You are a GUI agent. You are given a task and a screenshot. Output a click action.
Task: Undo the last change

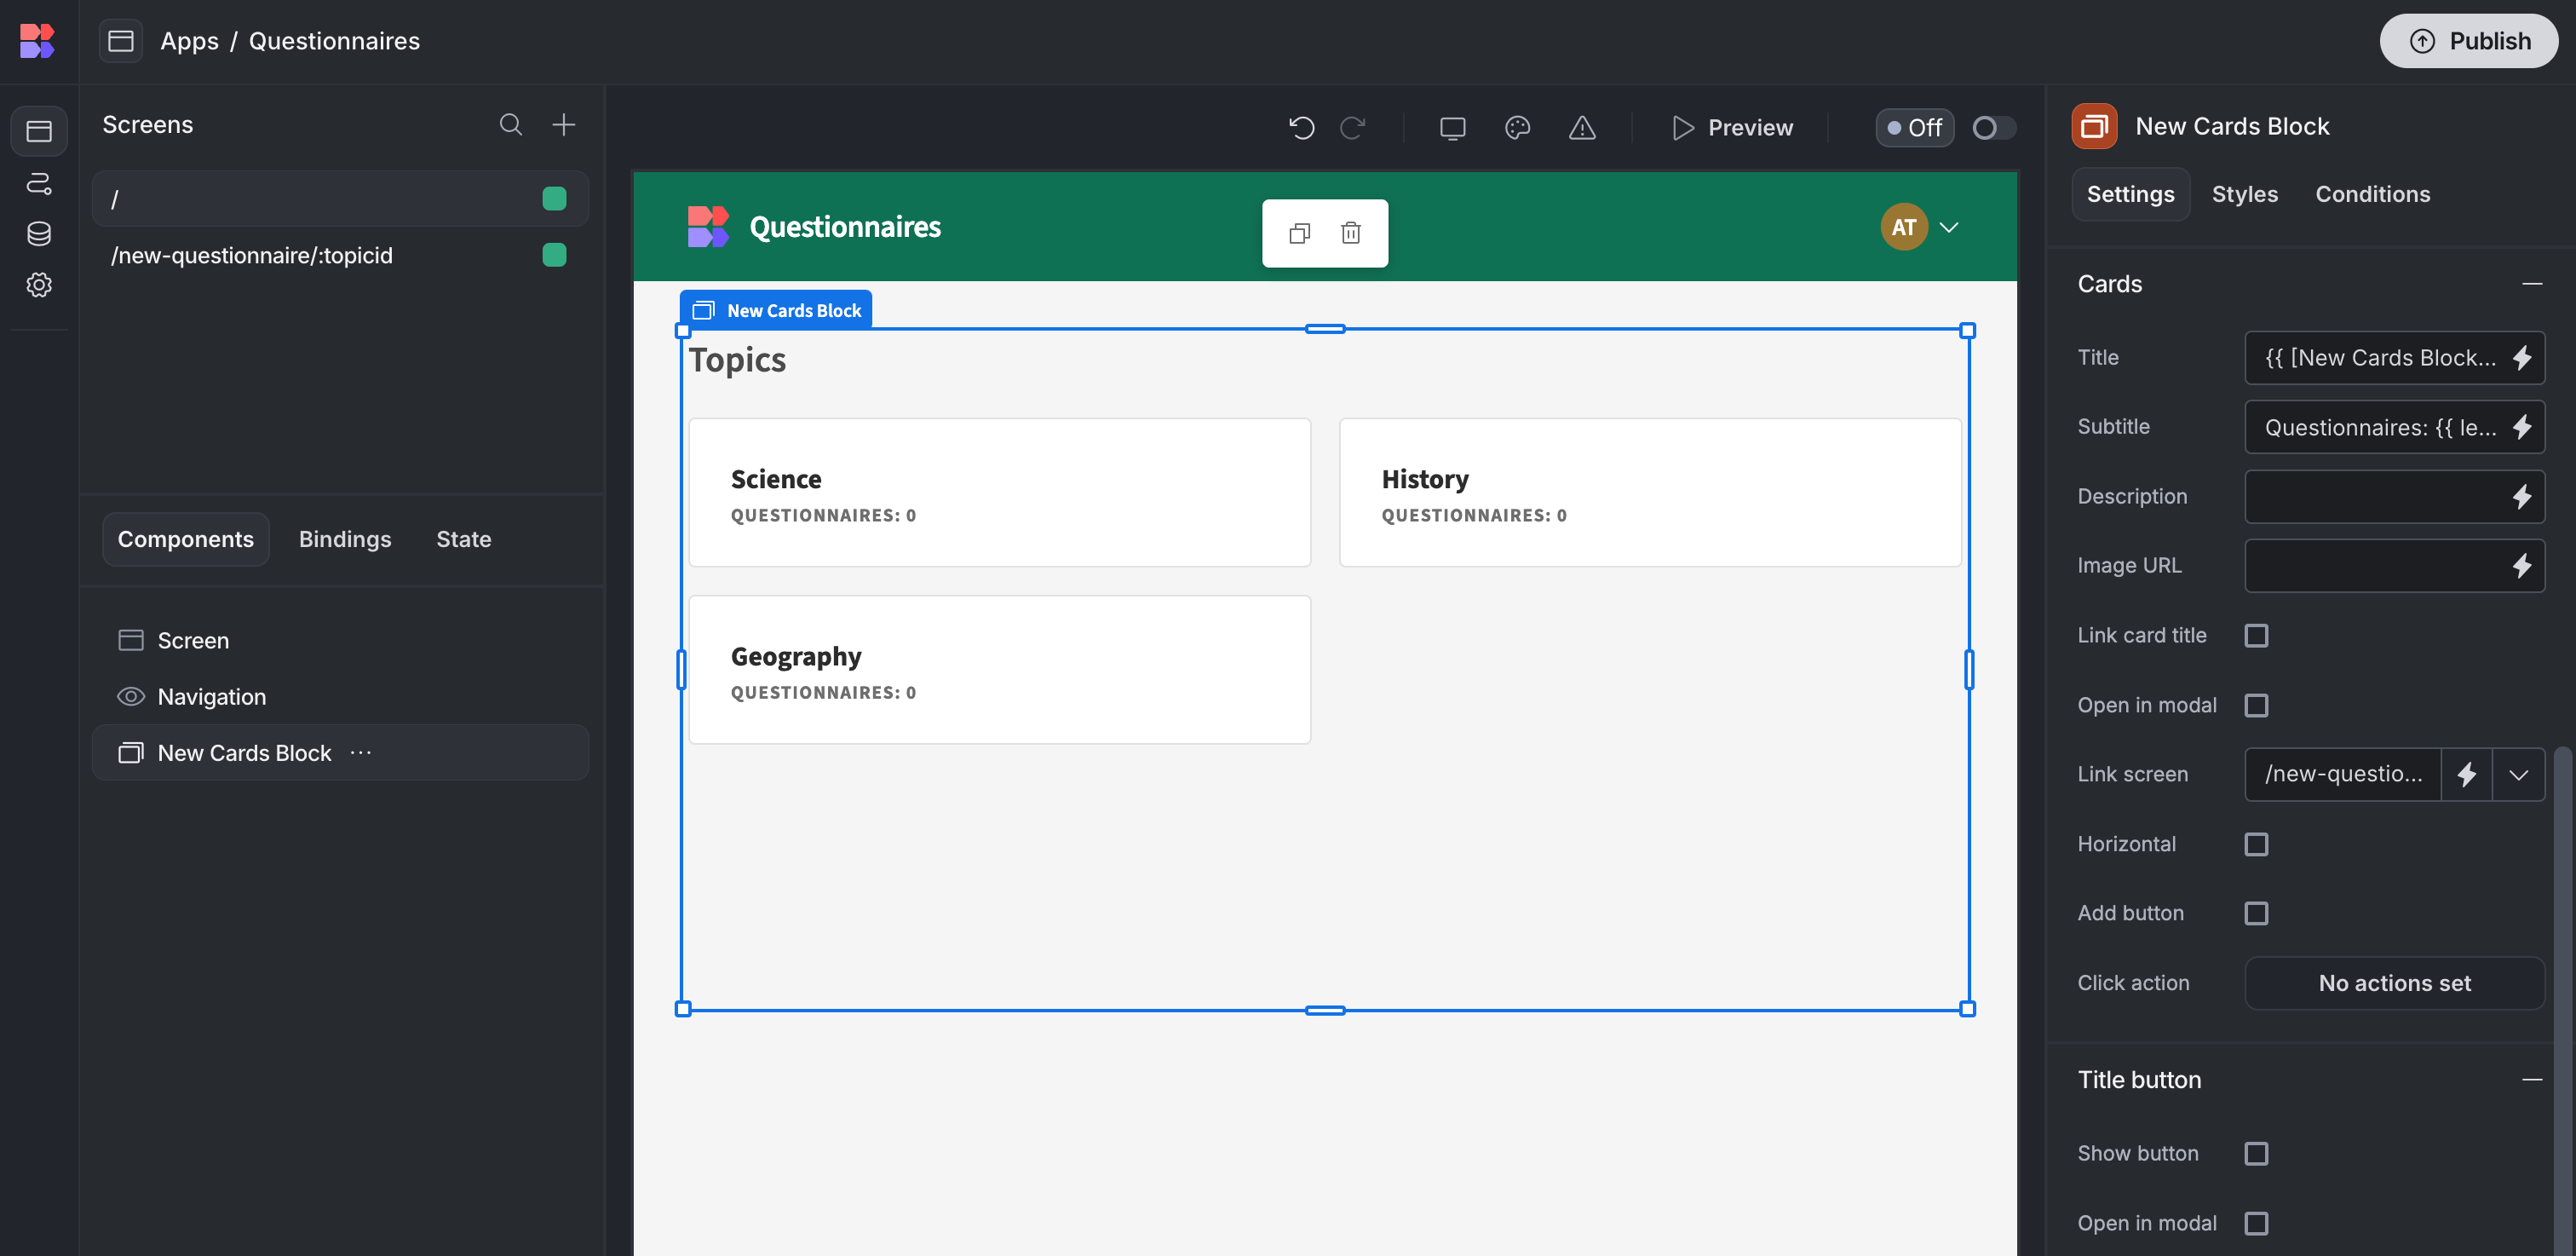click(1301, 128)
